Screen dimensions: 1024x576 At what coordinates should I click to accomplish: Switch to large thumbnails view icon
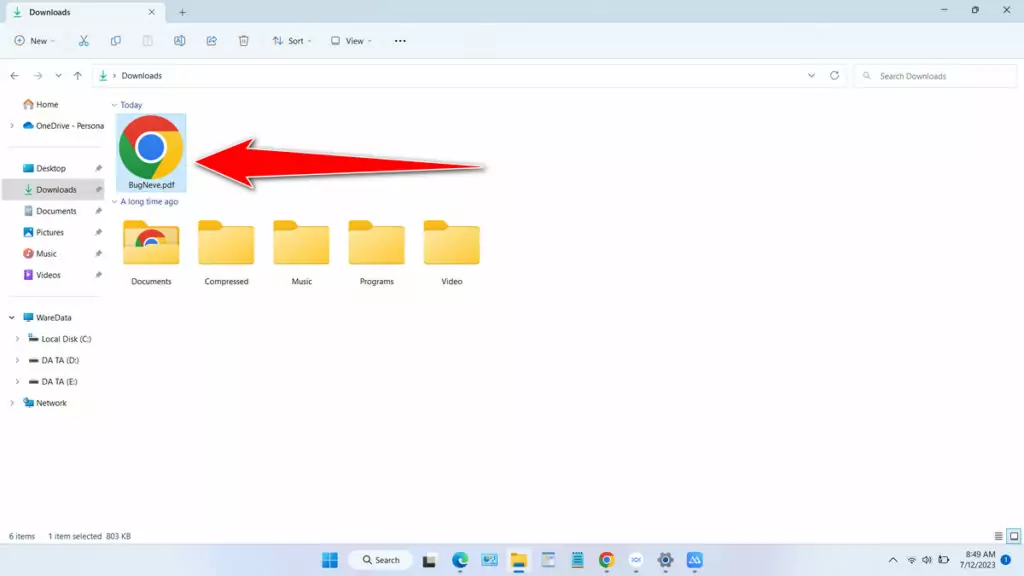coord(1014,536)
